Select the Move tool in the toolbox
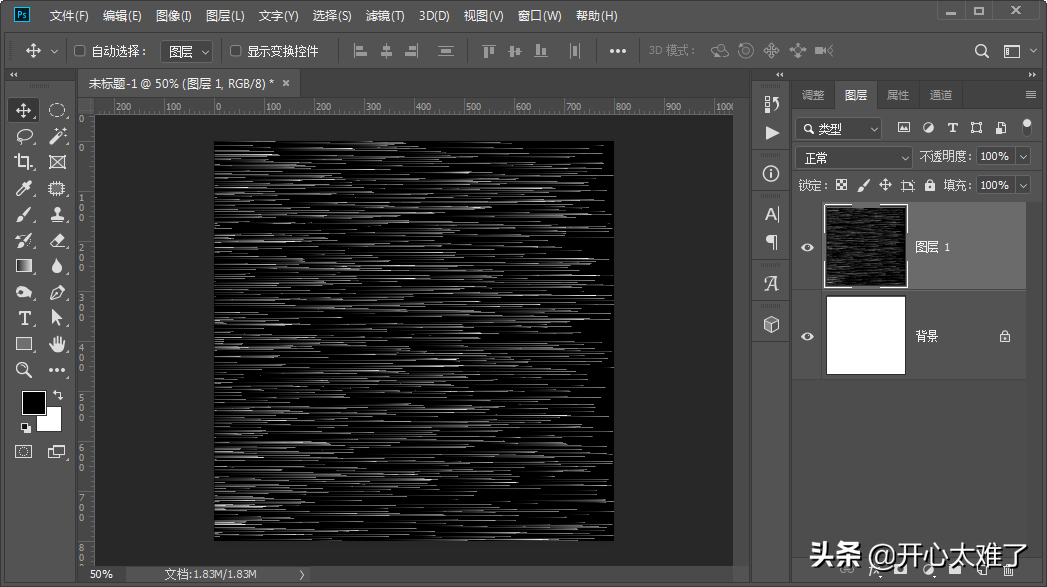 tap(24, 110)
